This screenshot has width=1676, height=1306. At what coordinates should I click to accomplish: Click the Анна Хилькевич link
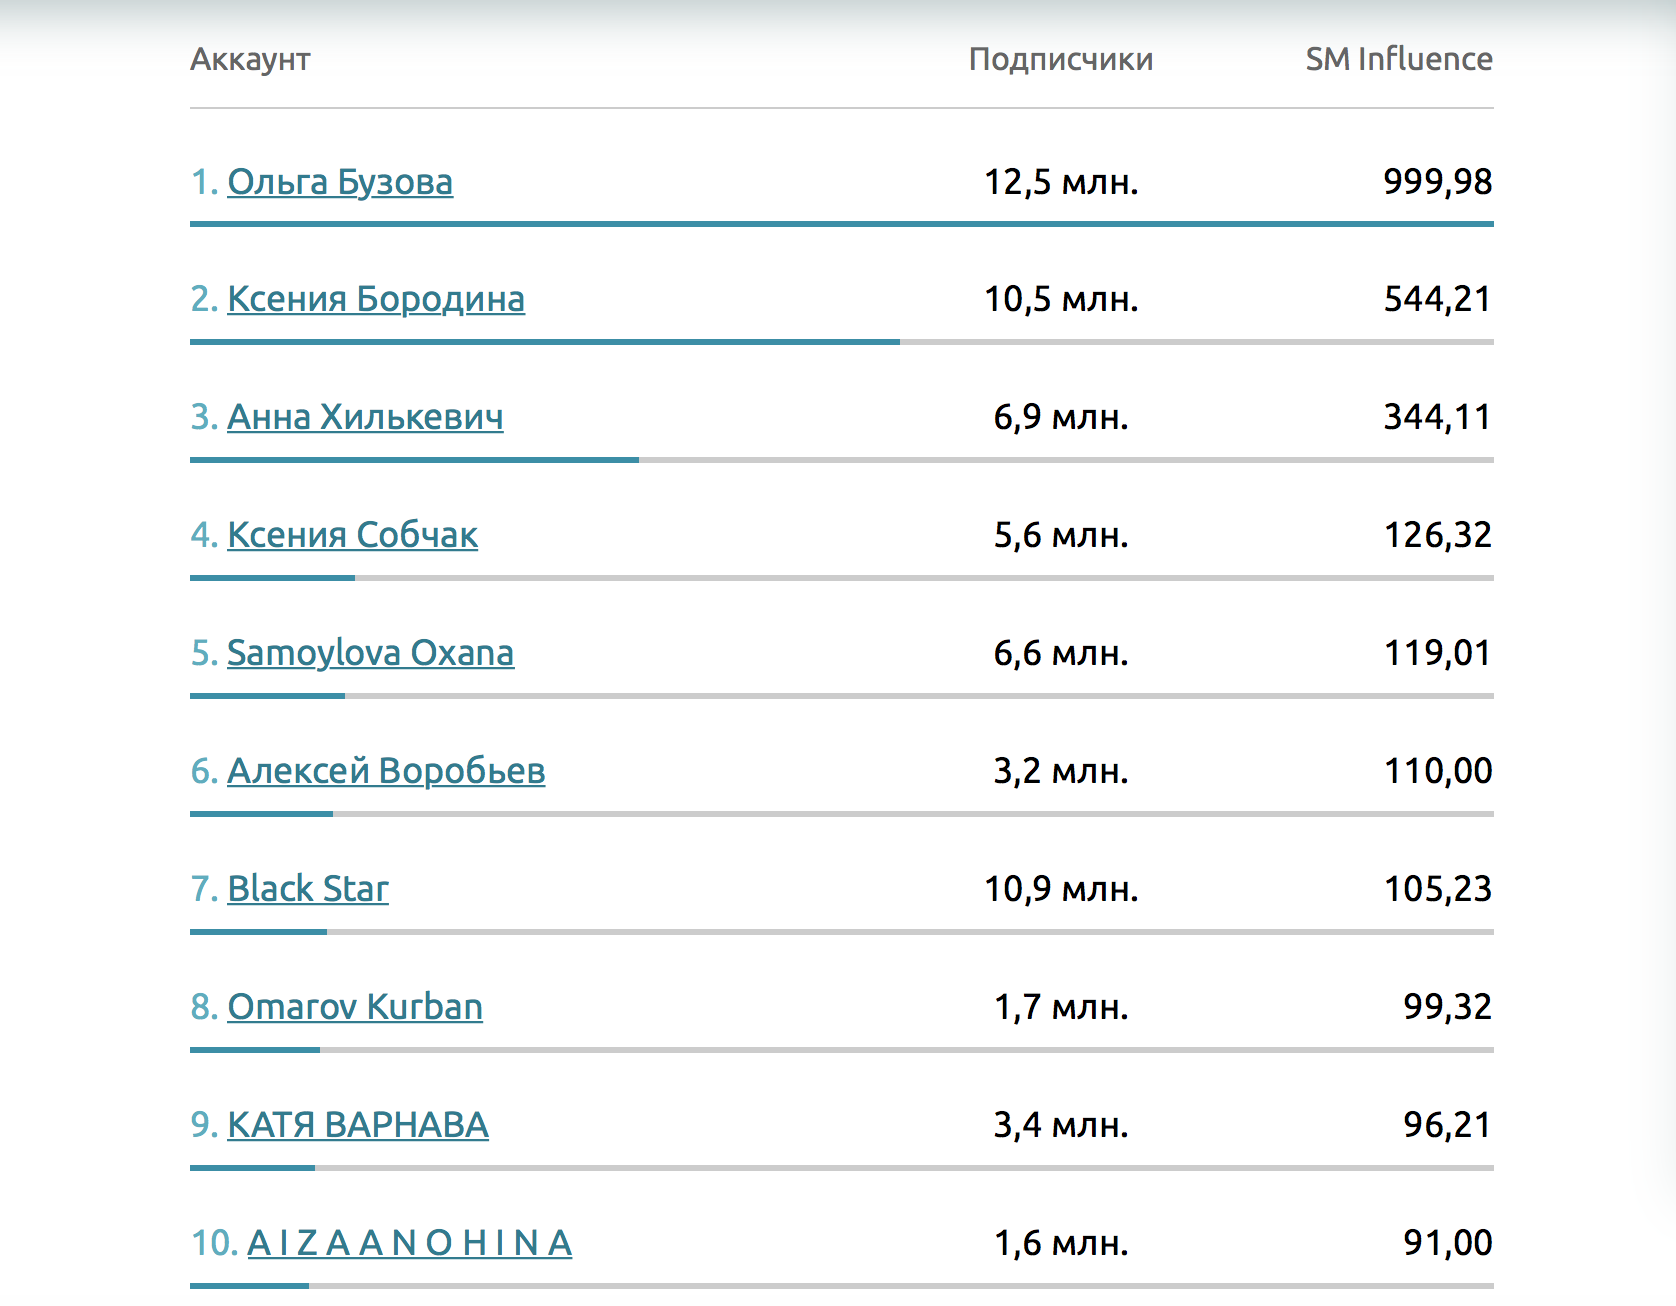click(365, 417)
